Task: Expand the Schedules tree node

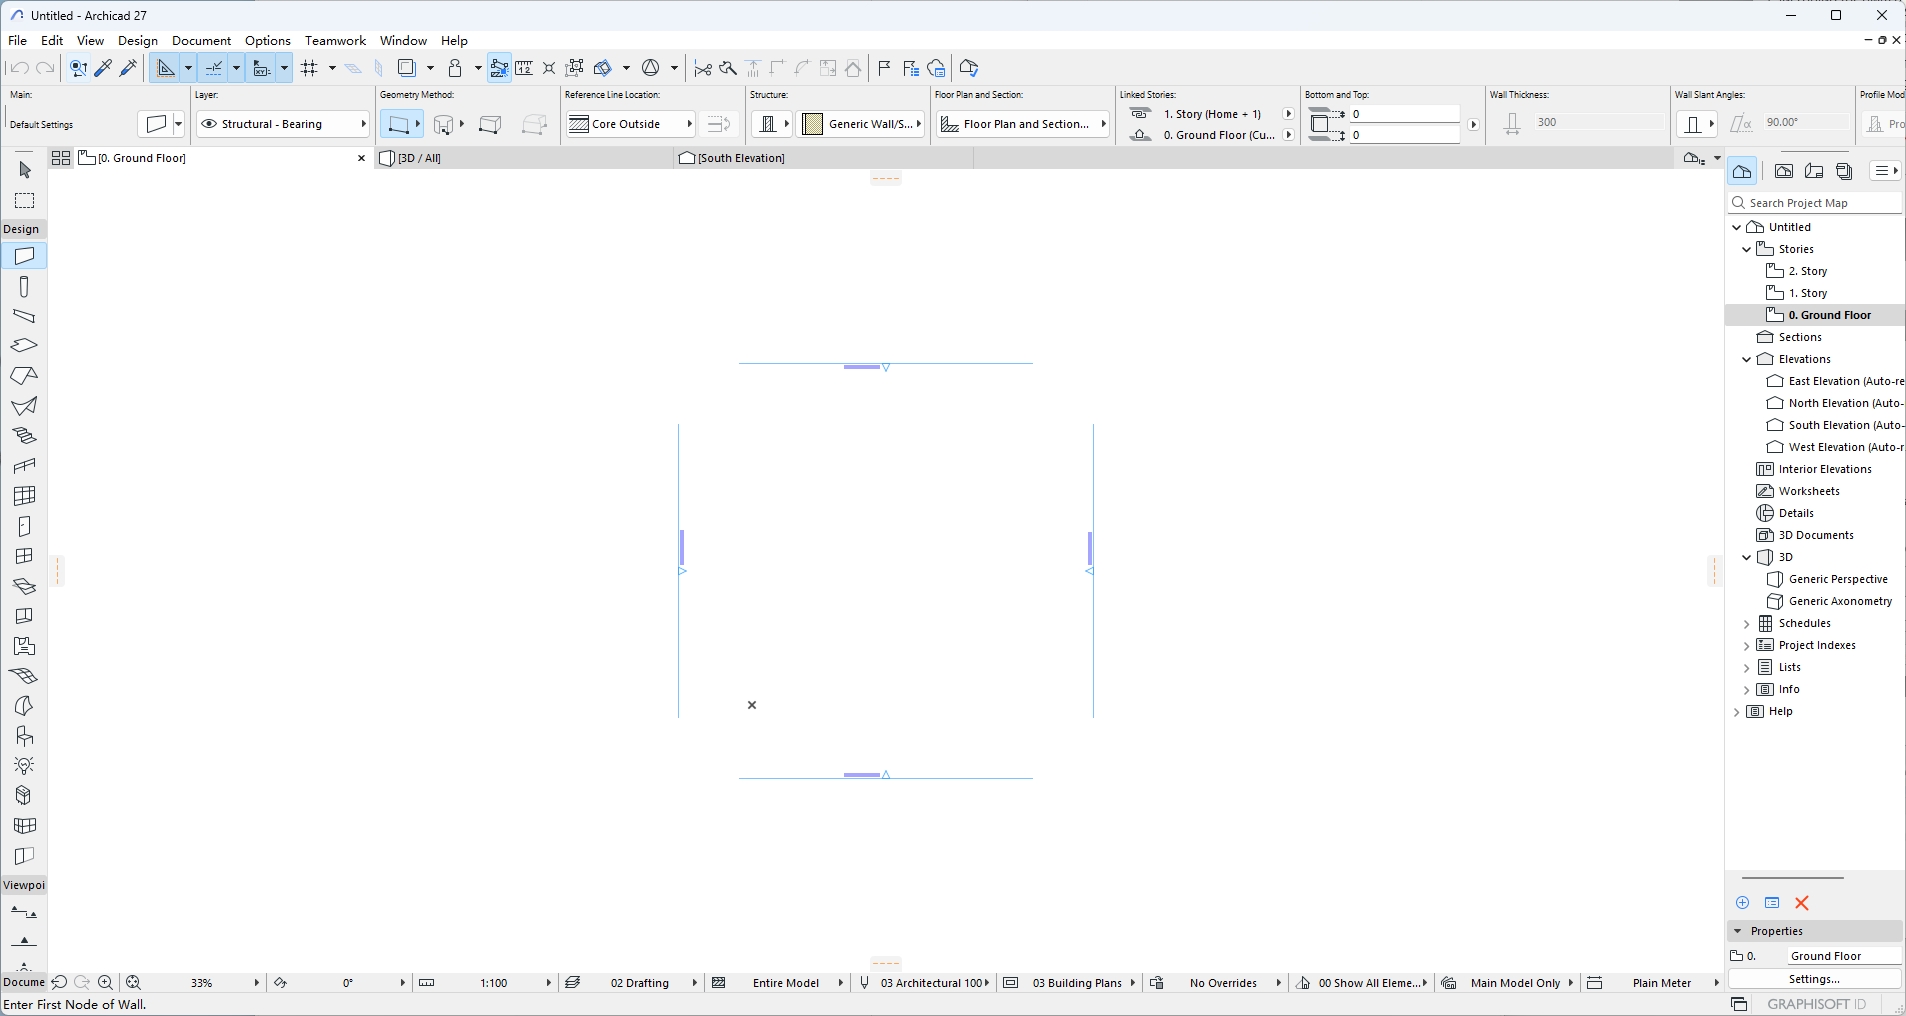Action: click(1747, 623)
